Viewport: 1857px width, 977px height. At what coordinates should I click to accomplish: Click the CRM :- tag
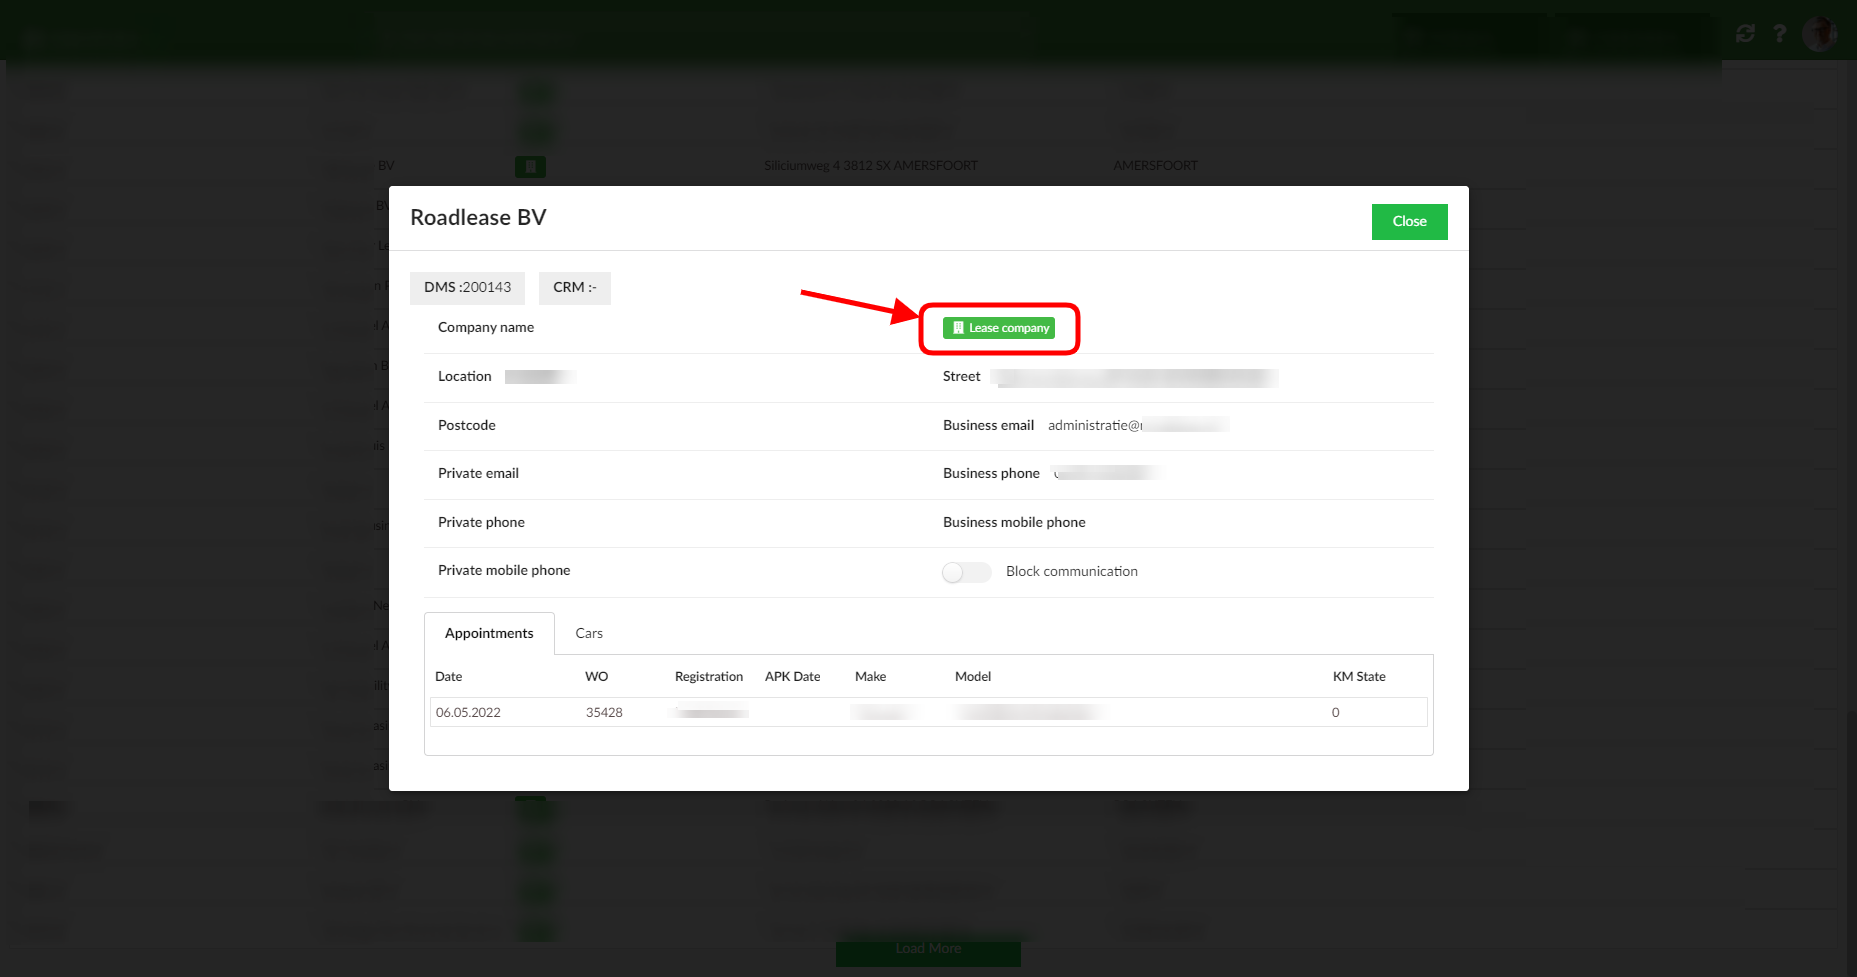(574, 288)
